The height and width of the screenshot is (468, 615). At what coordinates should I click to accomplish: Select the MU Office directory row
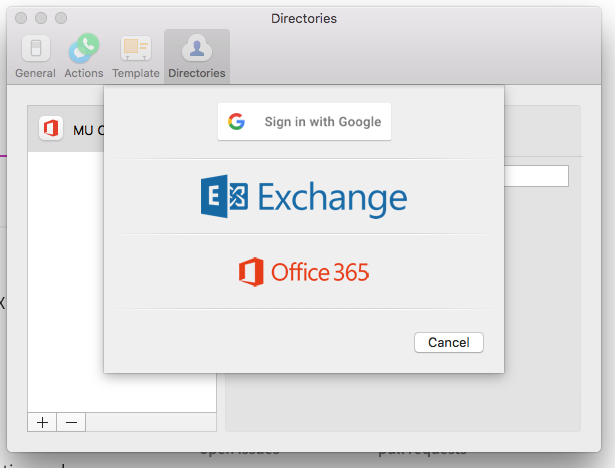tap(66, 129)
